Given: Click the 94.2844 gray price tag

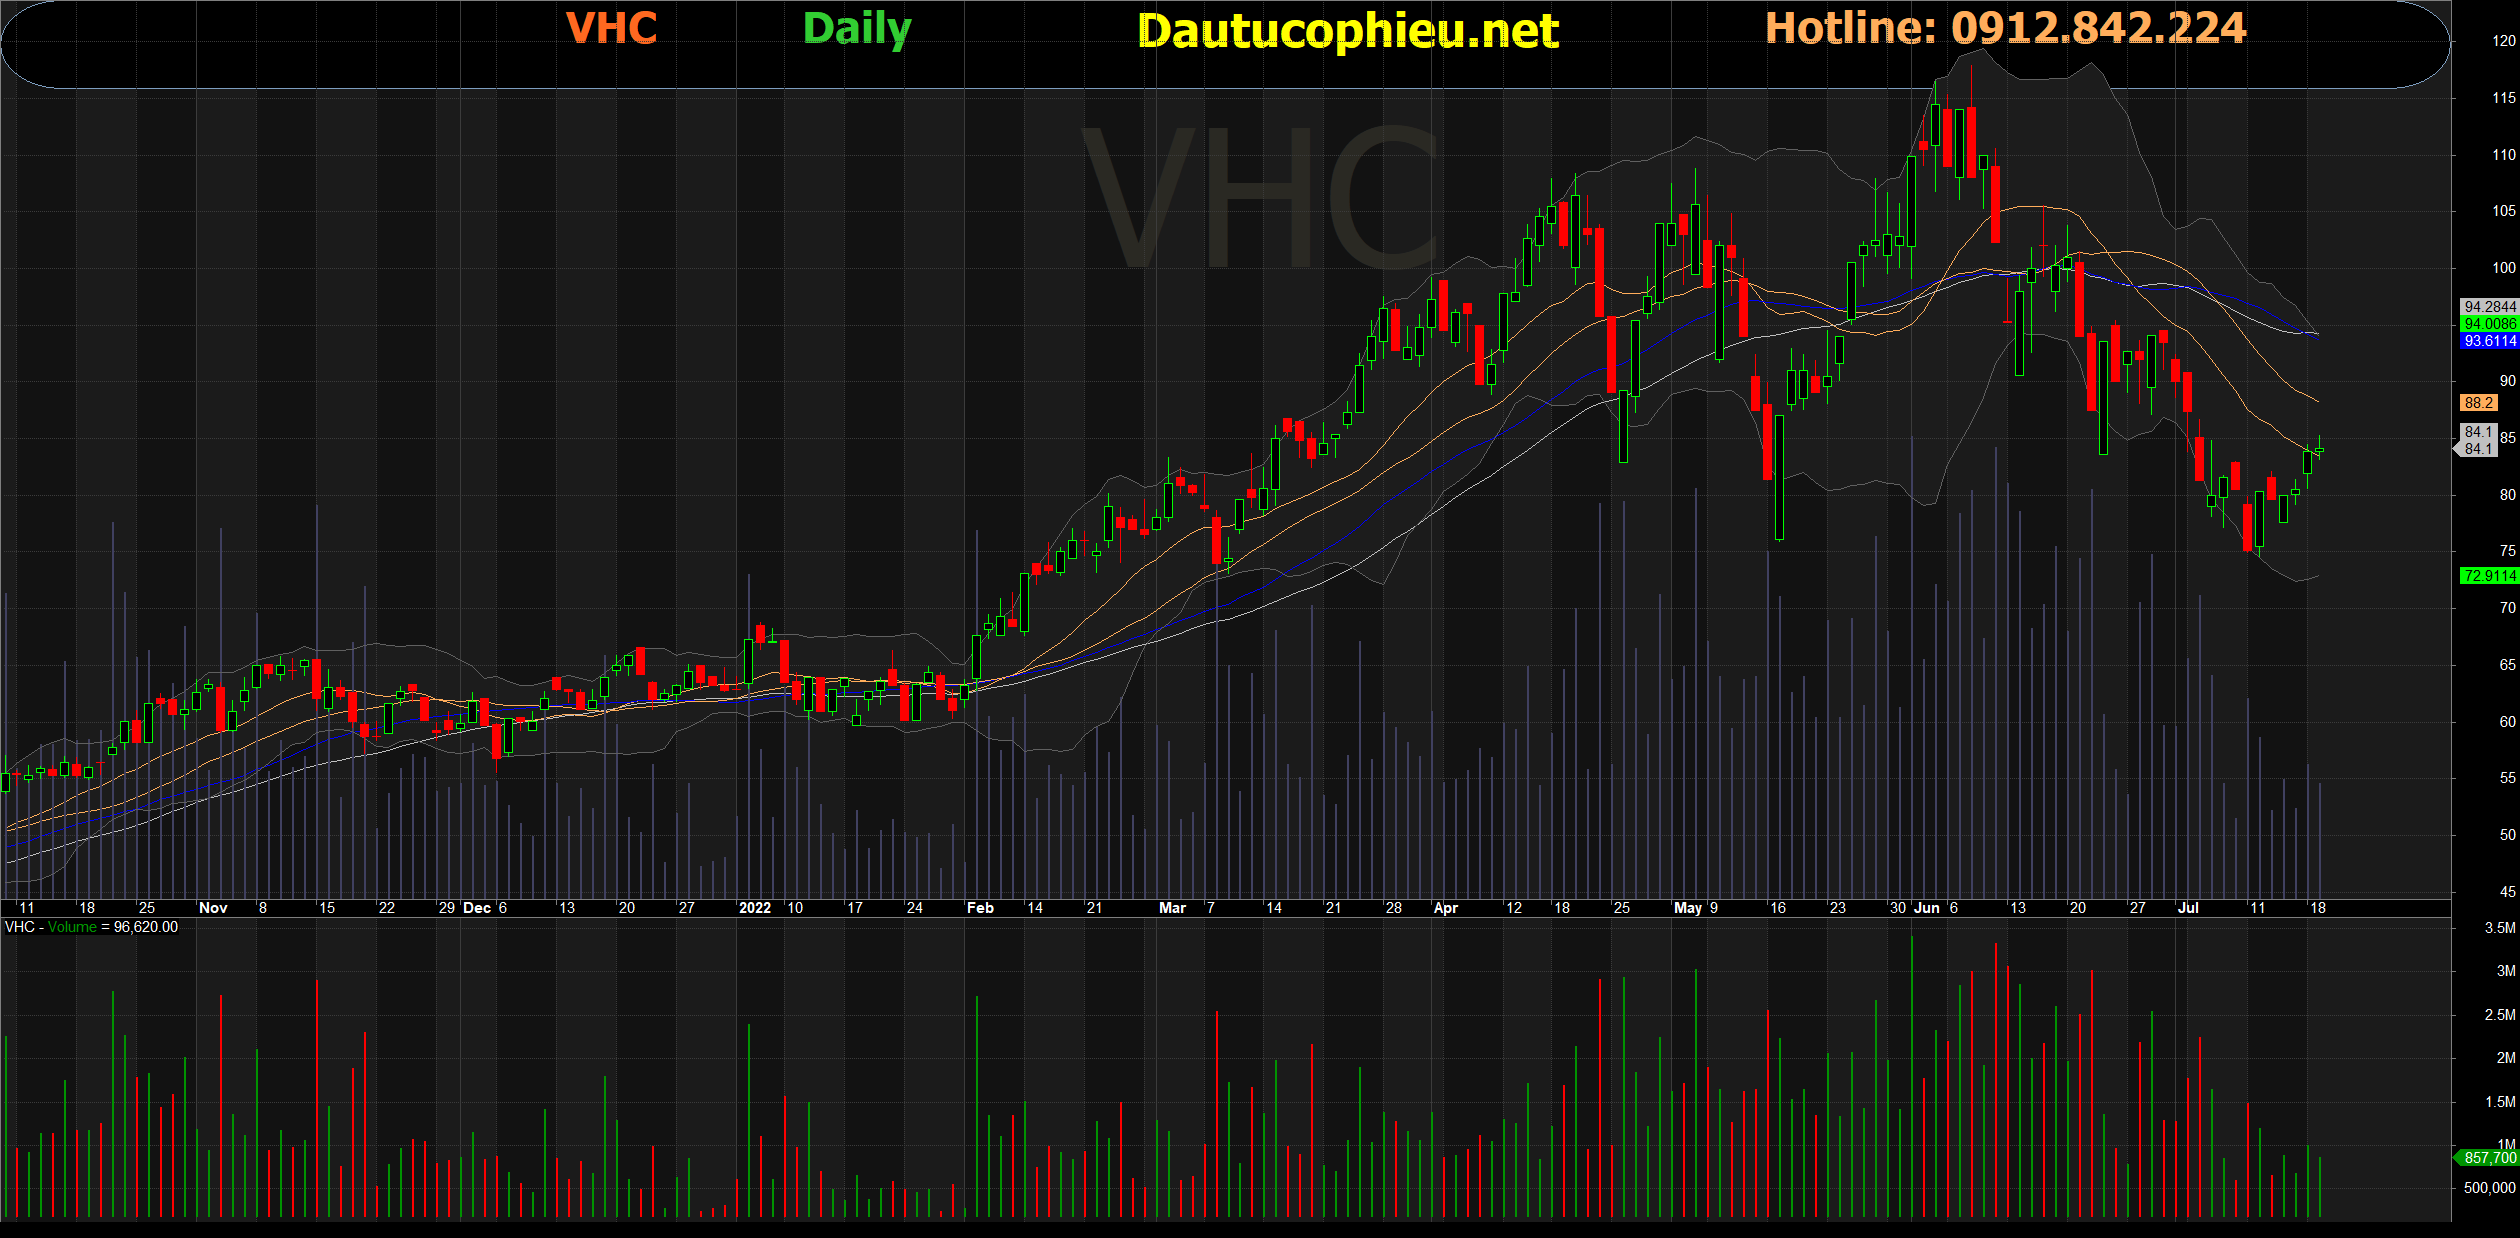Looking at the screenshot, I should tap(2488, 307).
